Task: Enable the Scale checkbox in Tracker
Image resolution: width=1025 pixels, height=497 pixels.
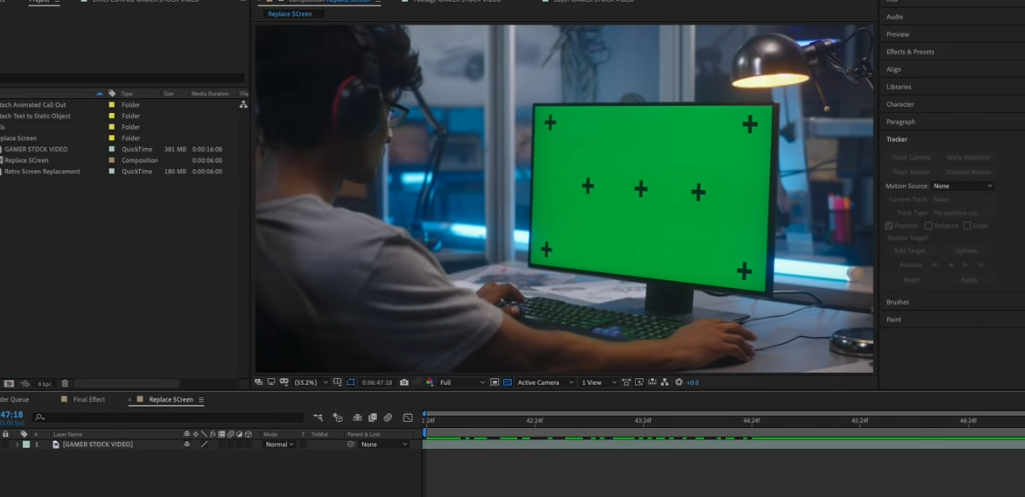Action: coord(966,225)
